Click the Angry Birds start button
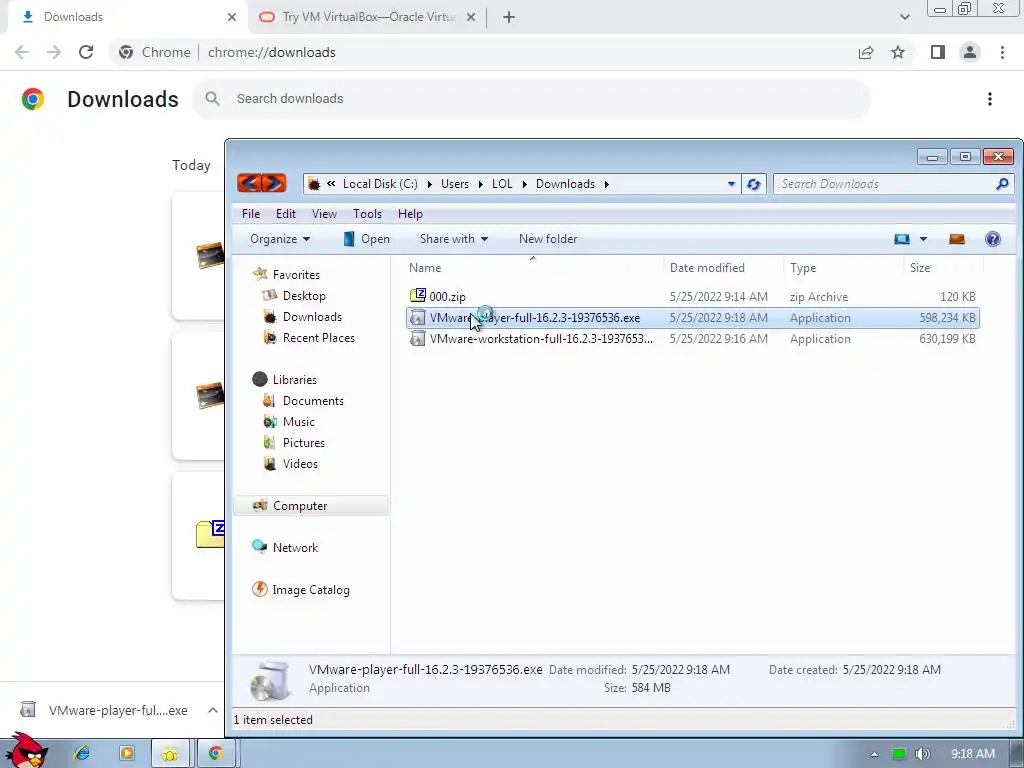Screen dimensions: 1024x768 coord(25,750)
